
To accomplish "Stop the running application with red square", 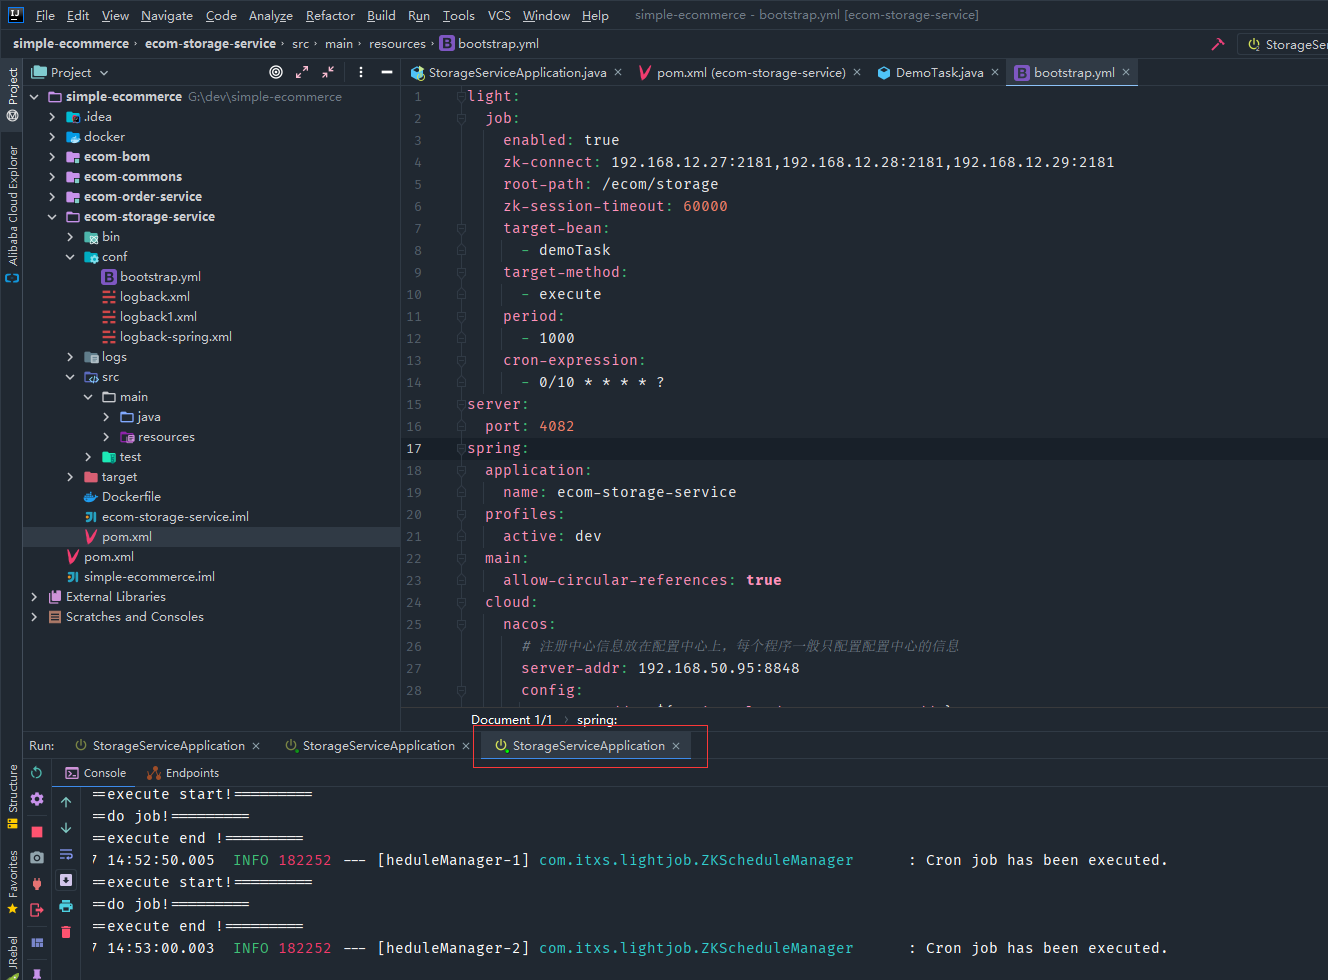I will [x=37, y=831].
